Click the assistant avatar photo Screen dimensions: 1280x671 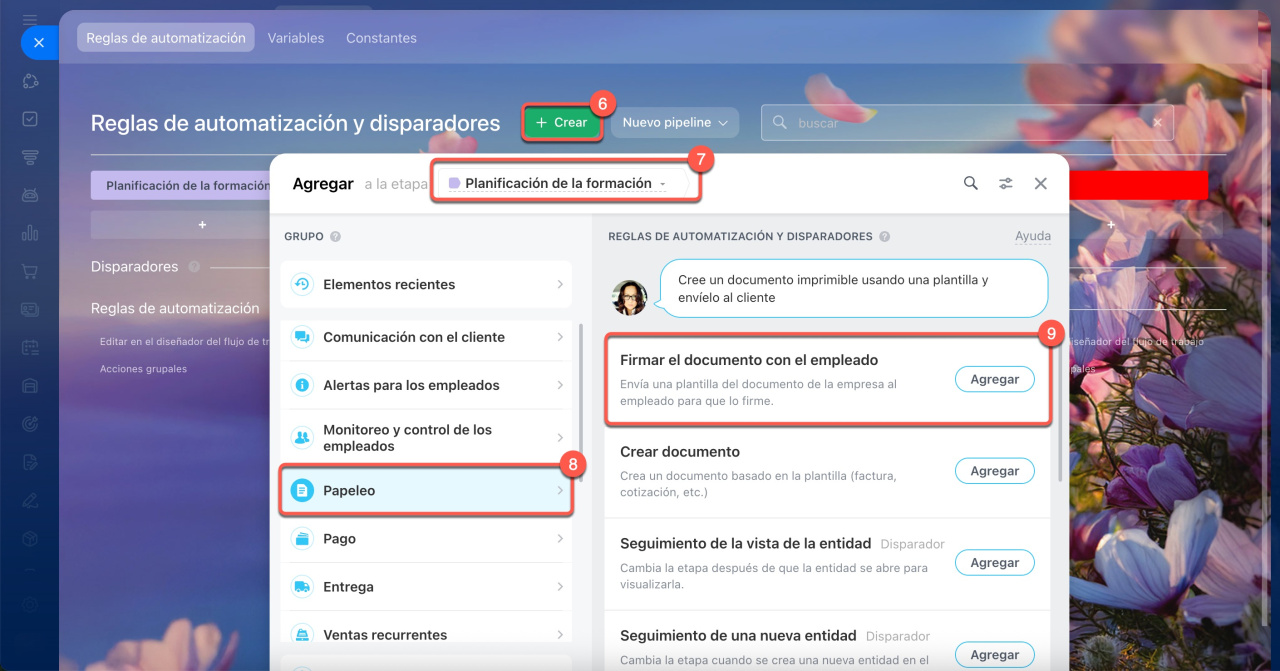tap(630, 297)
